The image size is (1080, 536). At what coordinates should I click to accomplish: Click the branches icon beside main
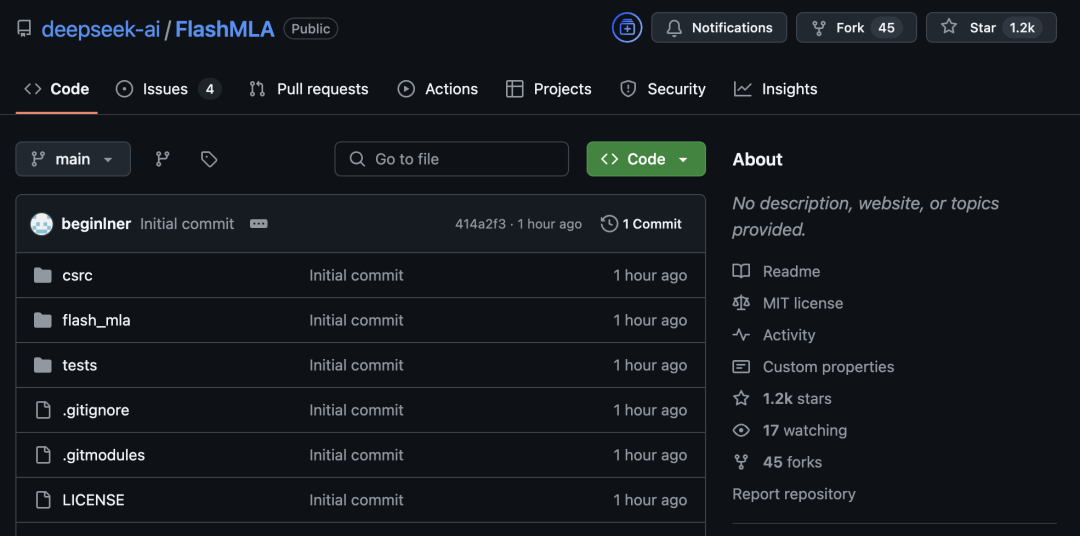coord(163,159)
